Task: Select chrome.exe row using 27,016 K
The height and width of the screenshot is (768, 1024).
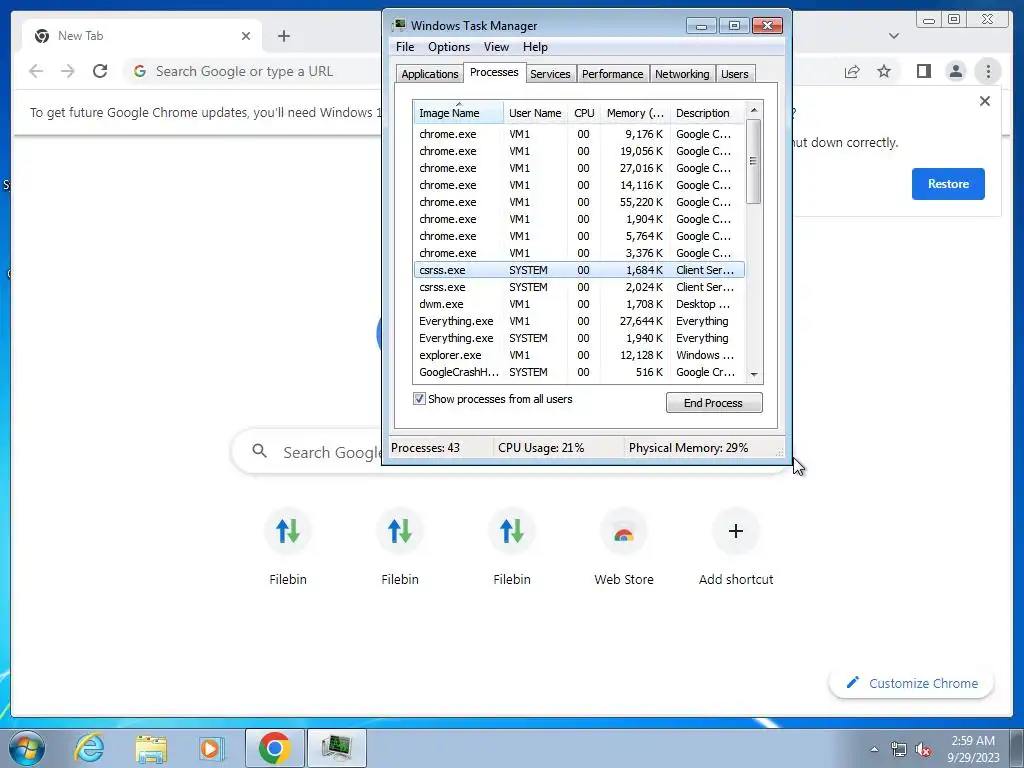Action: click(579, 168)
